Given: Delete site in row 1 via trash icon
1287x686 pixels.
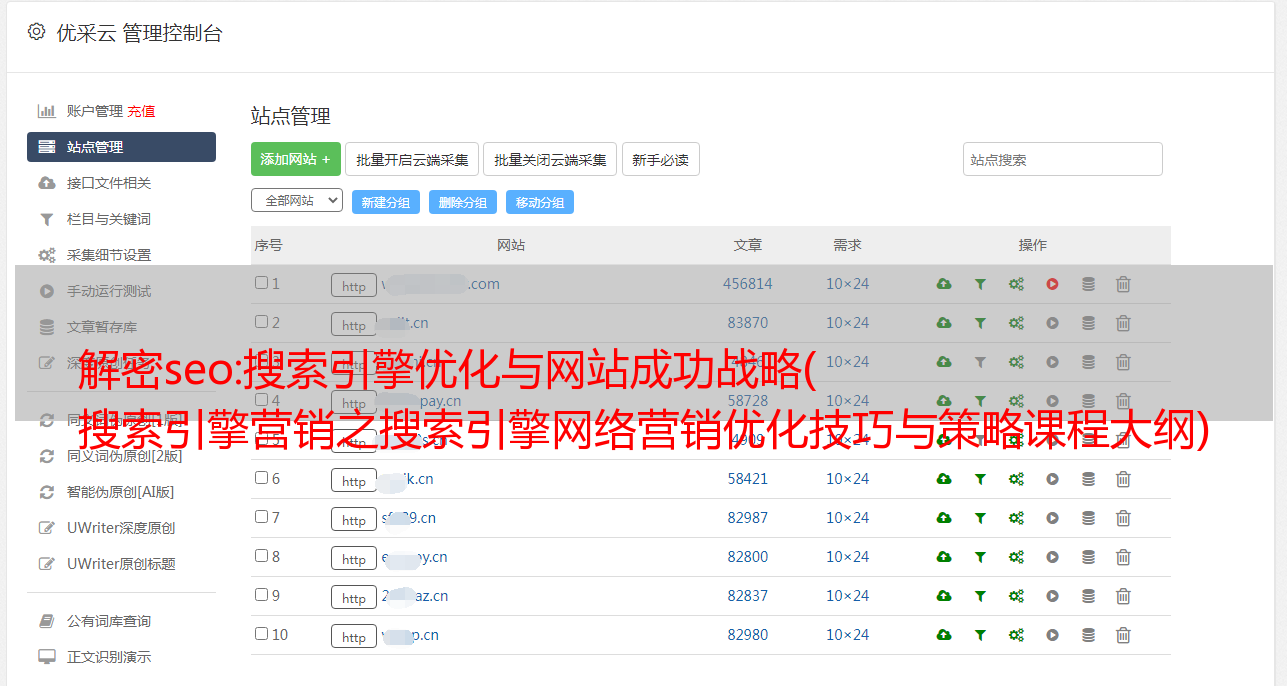Looking at the screenshot, I should click(x=1123, y=284).
